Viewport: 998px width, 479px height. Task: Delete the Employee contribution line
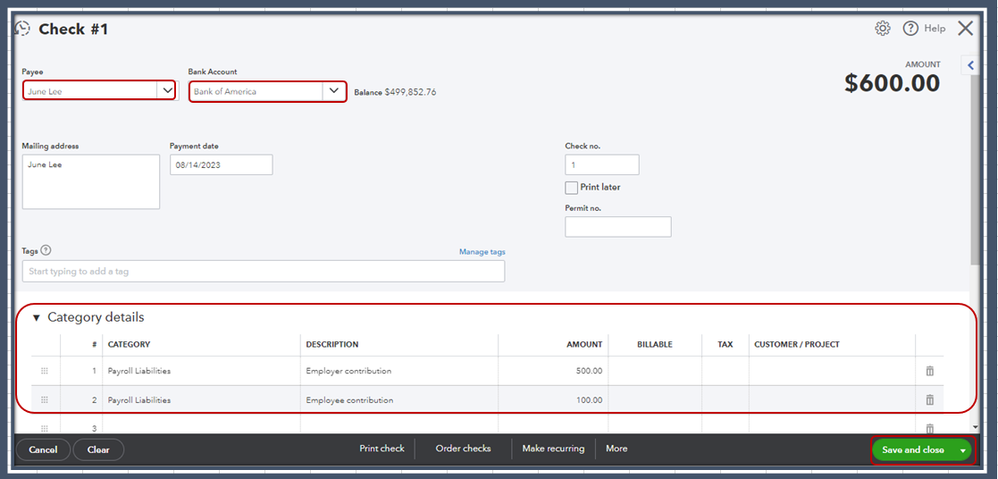coord(929,400)
